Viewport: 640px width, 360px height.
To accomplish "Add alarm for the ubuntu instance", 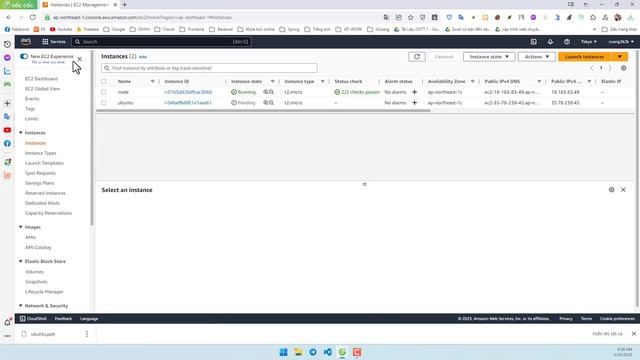I will point(415,103).
